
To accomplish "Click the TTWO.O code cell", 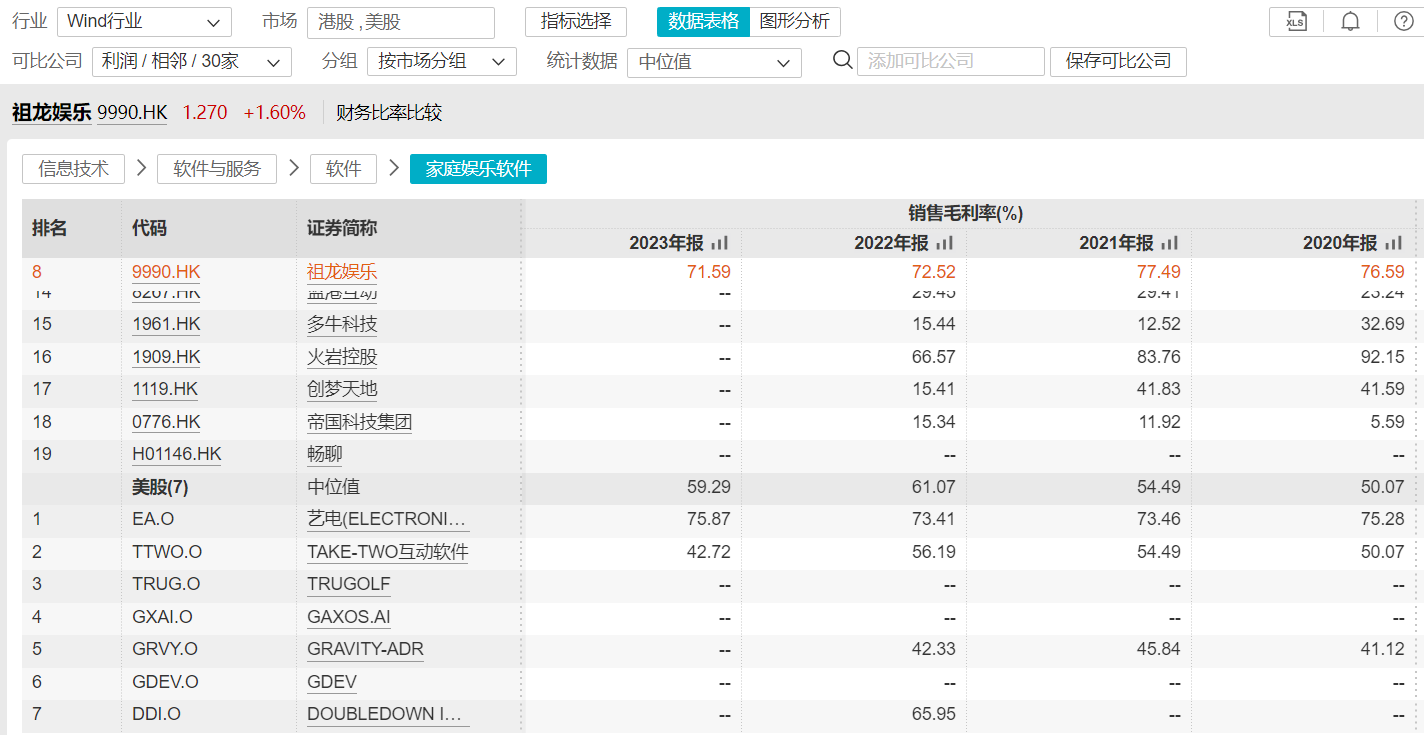I will click(x=167, y=552).
